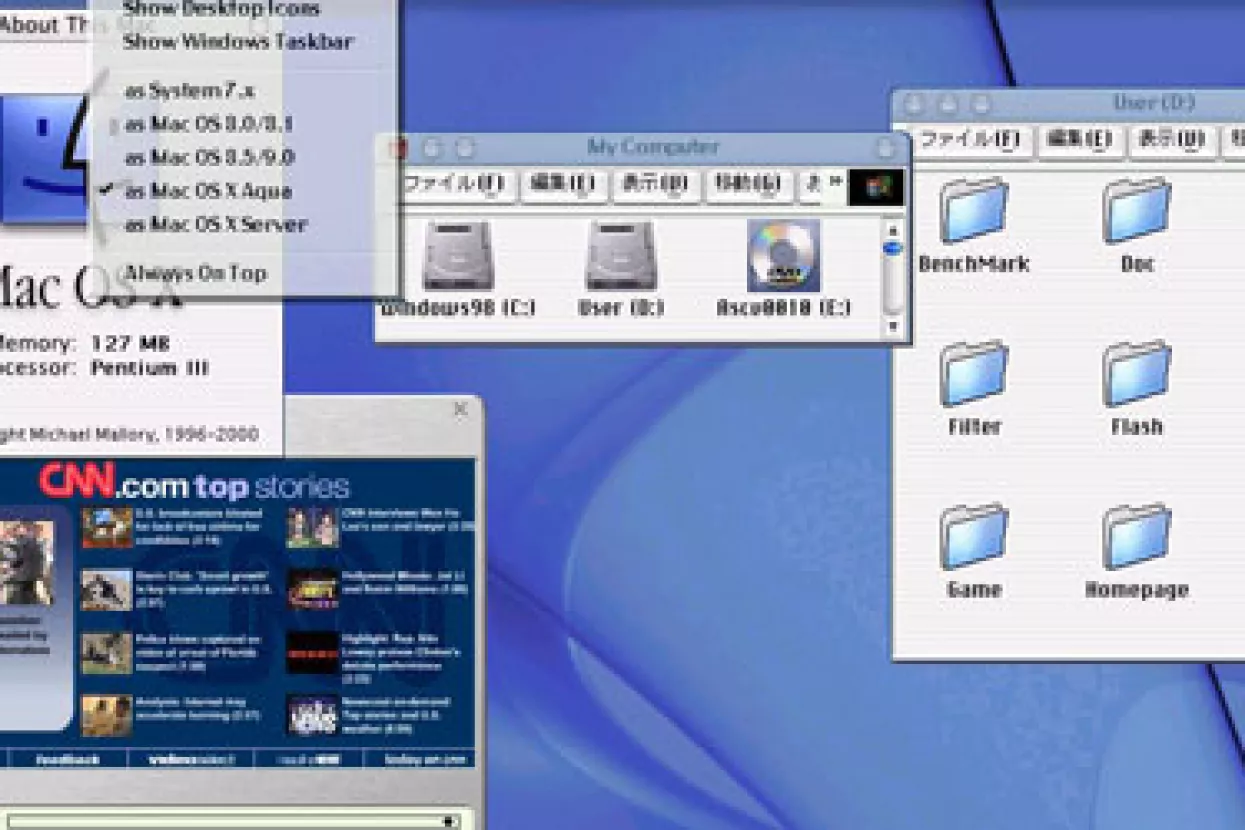Open the User (D:) drive in My Computer
The height and width of the screenshot is (830, 1245).
pos(620,256)
